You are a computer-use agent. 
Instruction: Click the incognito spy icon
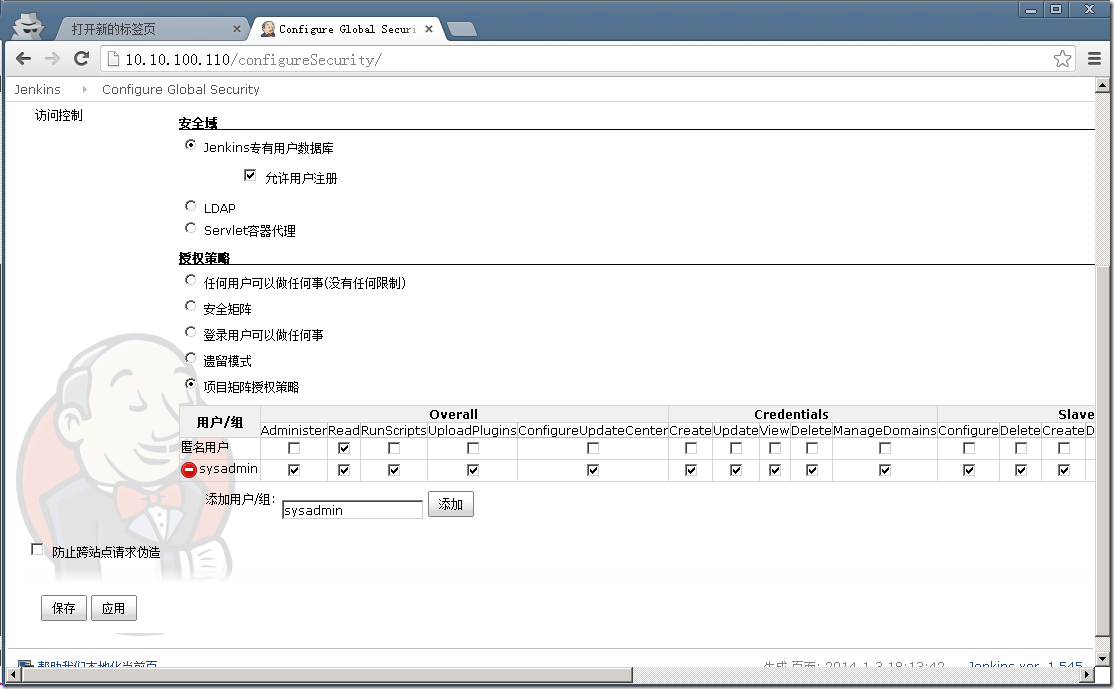click(x=28, y=27)
